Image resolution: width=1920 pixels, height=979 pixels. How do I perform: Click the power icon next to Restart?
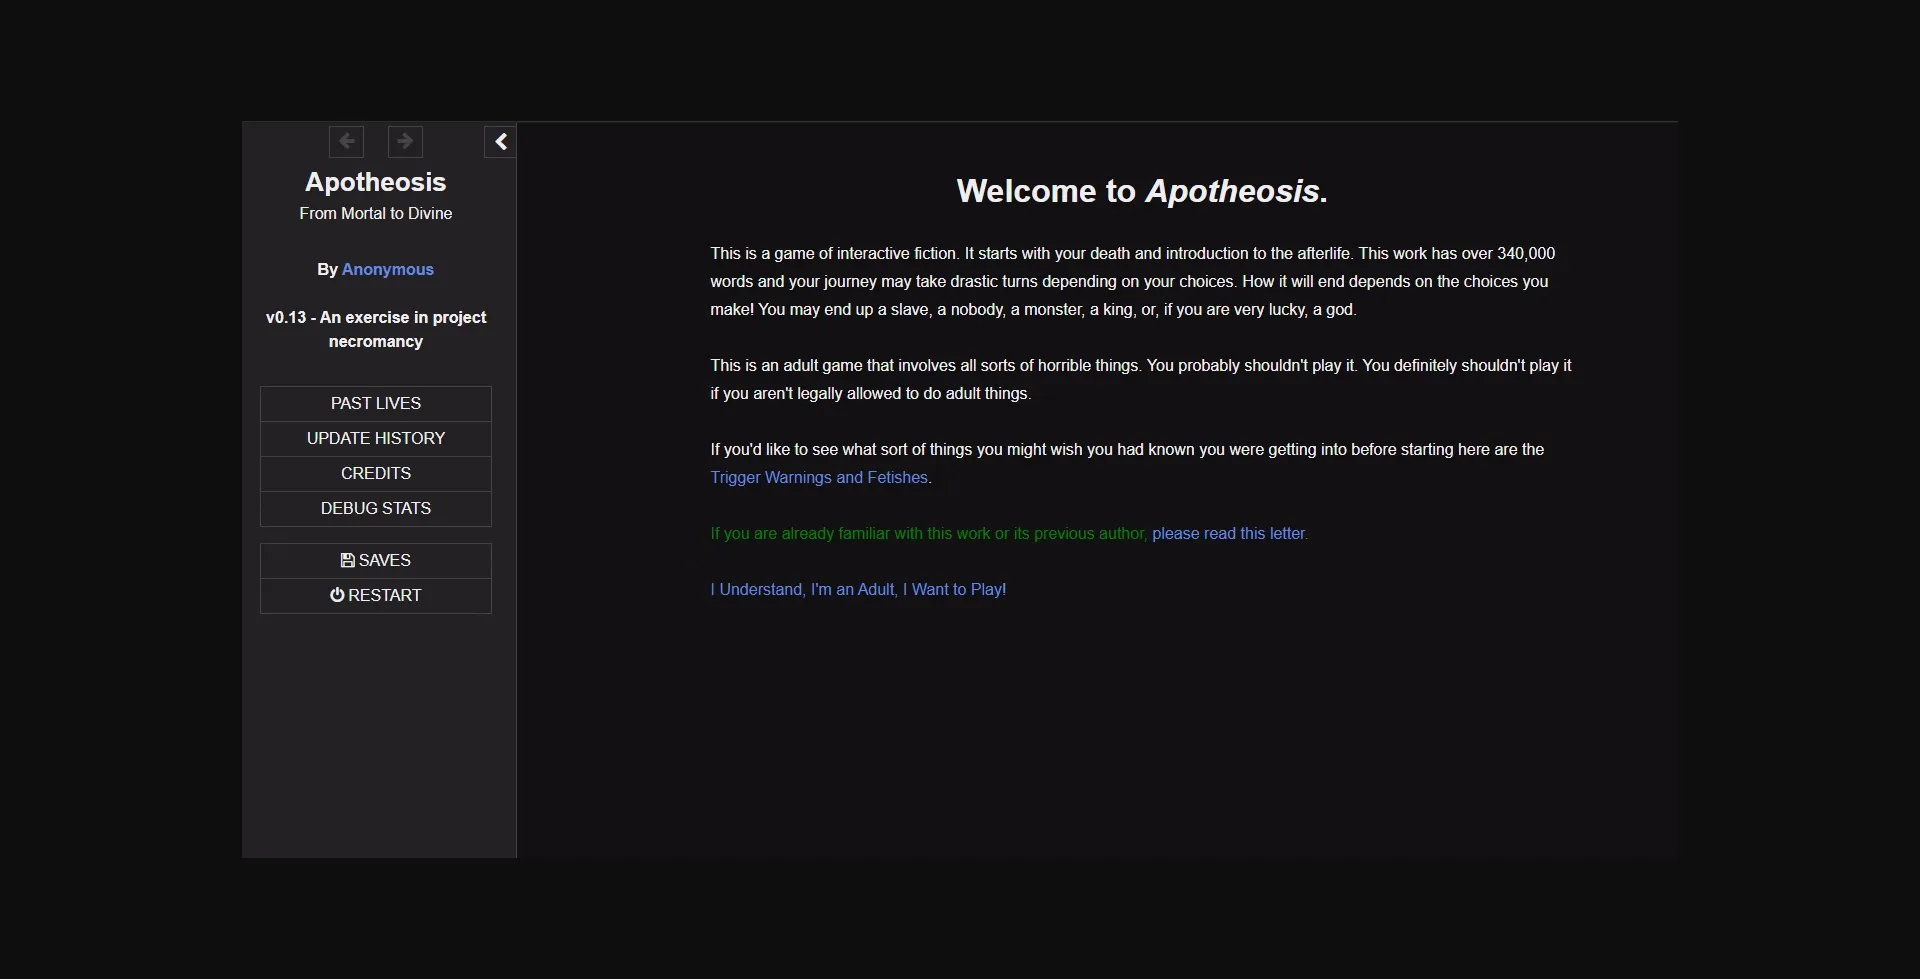336,594
